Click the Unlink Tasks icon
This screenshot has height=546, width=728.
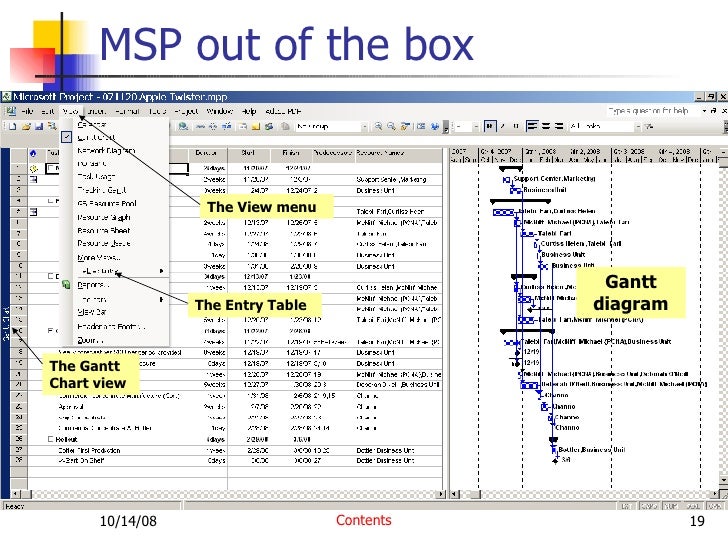[x=214, y=126]
